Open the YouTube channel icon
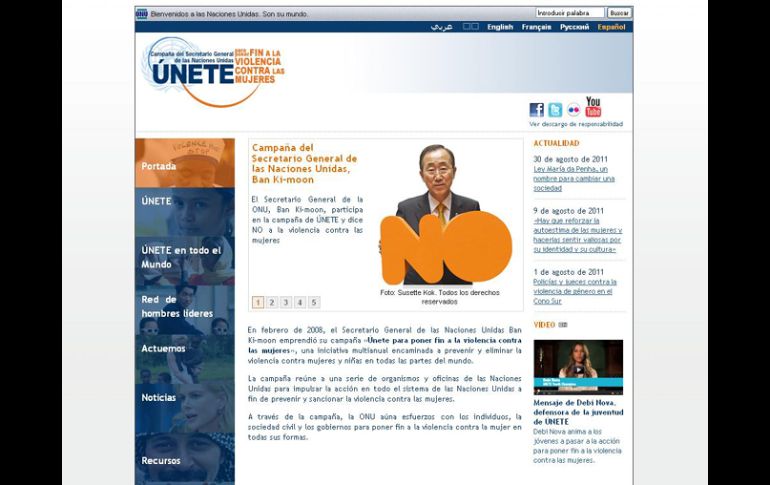The width and height of the screenshot is (770, 485). [593, 106]
